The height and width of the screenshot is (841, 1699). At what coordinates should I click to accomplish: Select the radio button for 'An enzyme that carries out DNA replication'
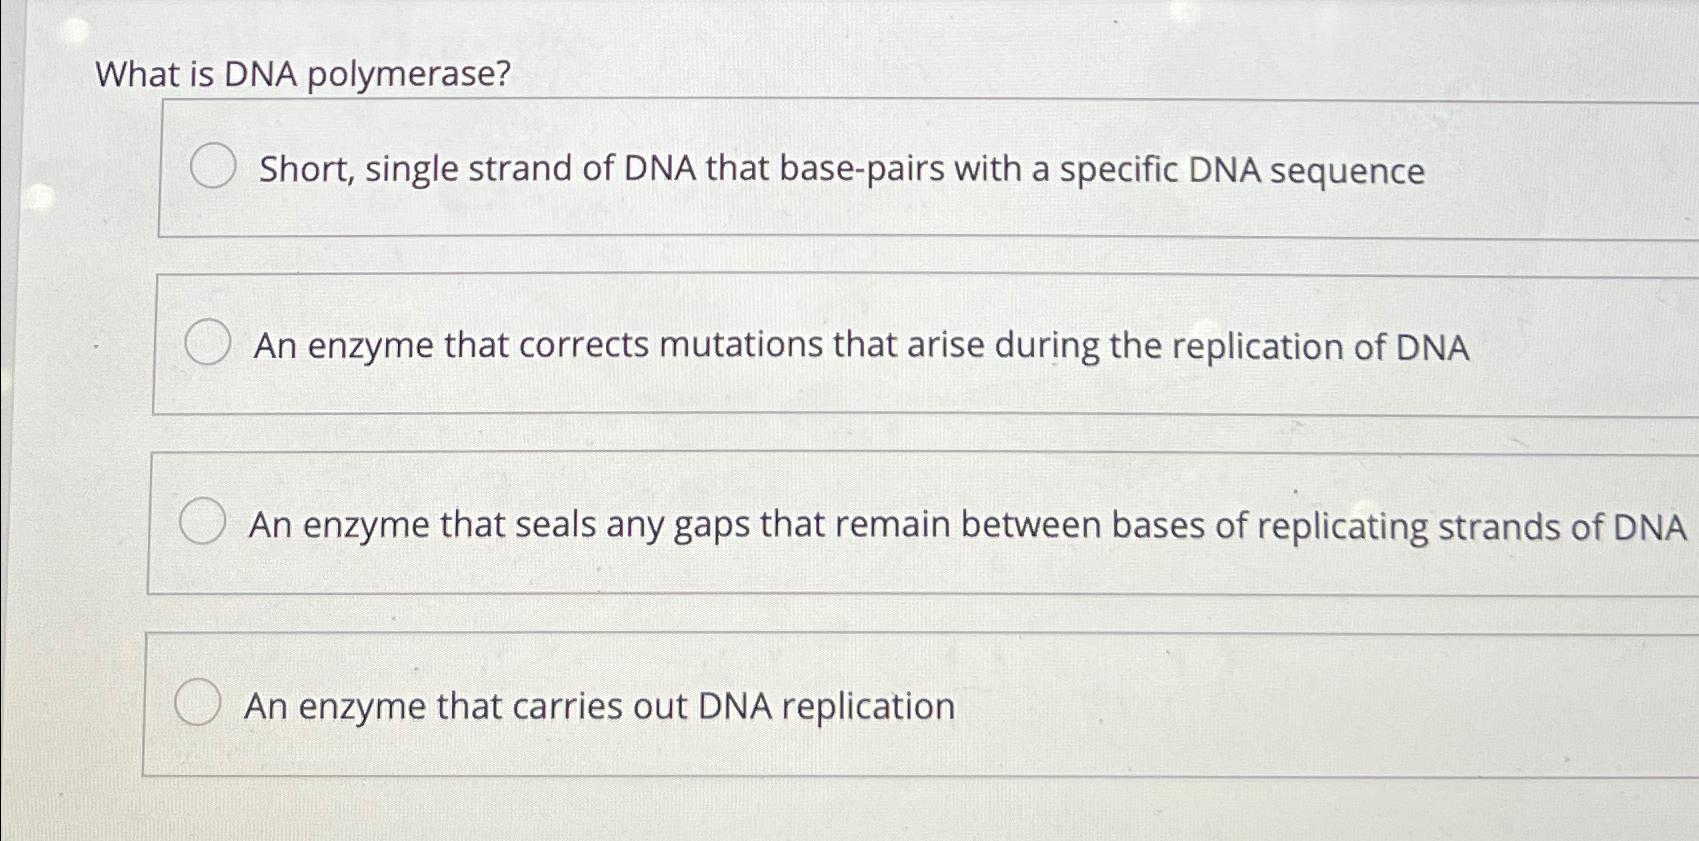[x=196, y=705]
